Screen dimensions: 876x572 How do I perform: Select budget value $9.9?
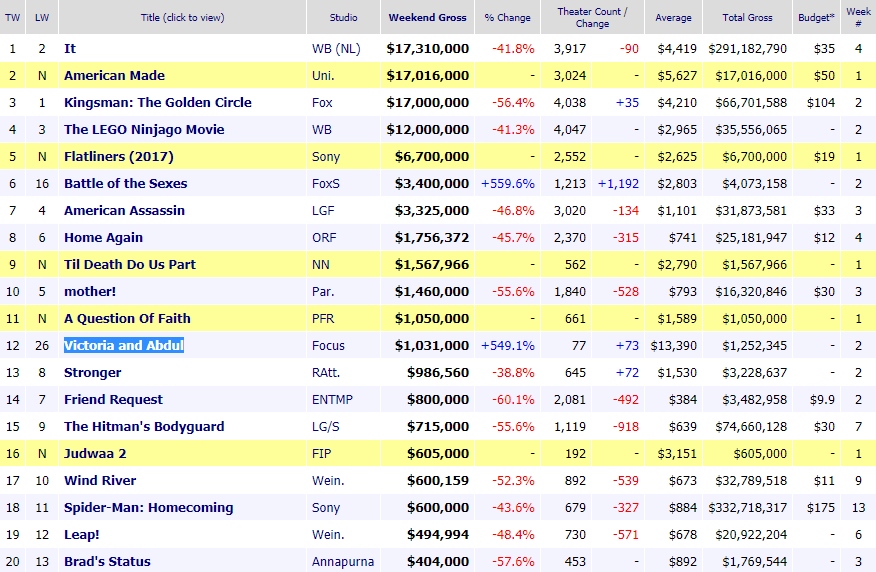(x=822, y=399)
